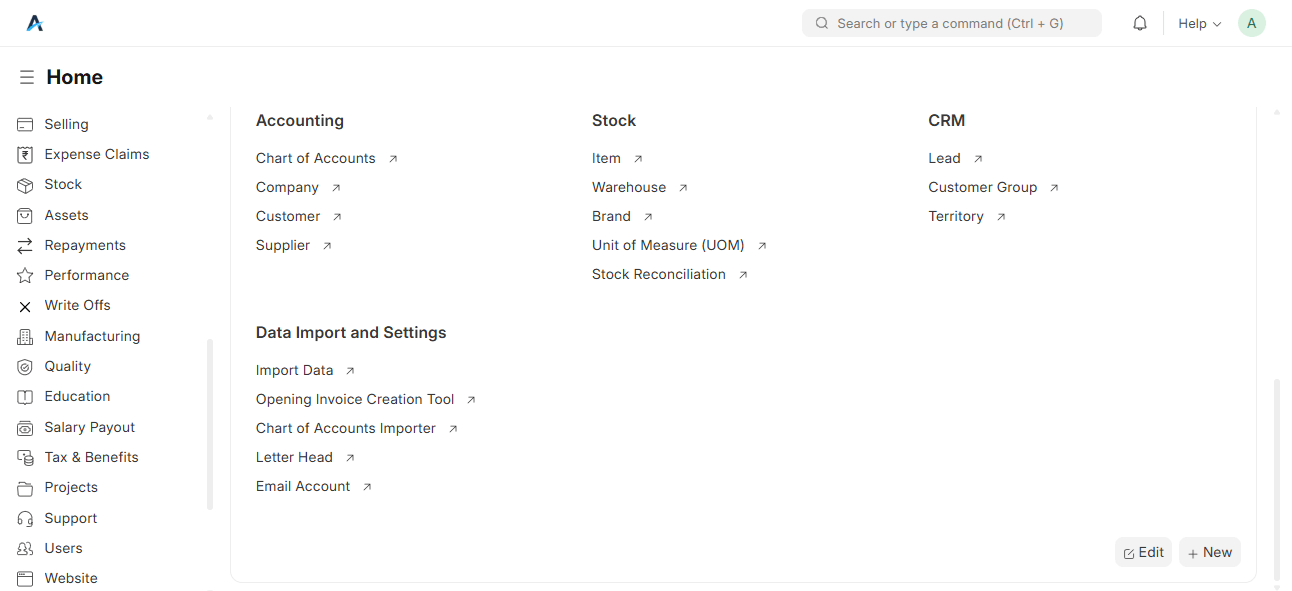Screen dimensions: 1292x591
Task: Click the Support headset icon
Action: click(x=25, y=518)
